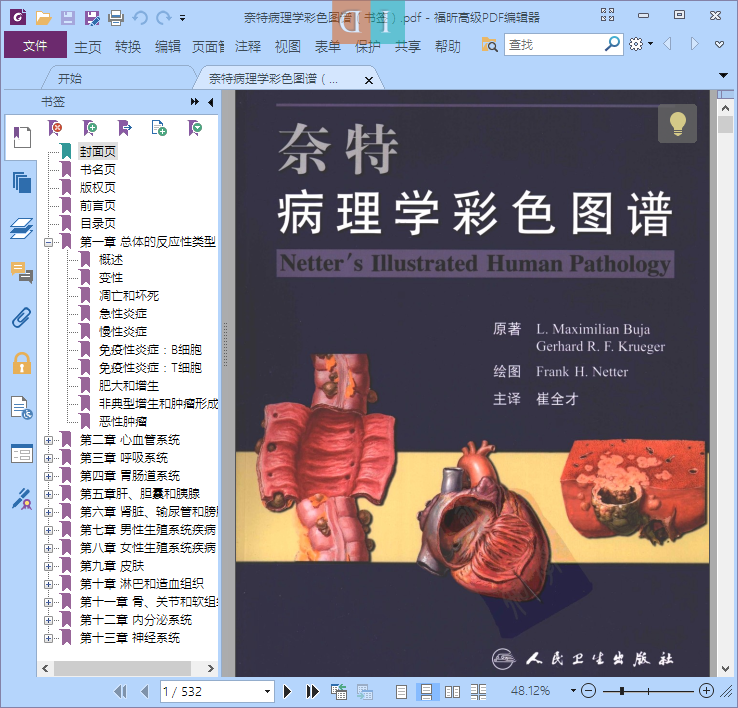Click the save-as icon with pencil
The width and height of the screenshot is (738, 708).
pyautogui.click(x=92, y=18)
